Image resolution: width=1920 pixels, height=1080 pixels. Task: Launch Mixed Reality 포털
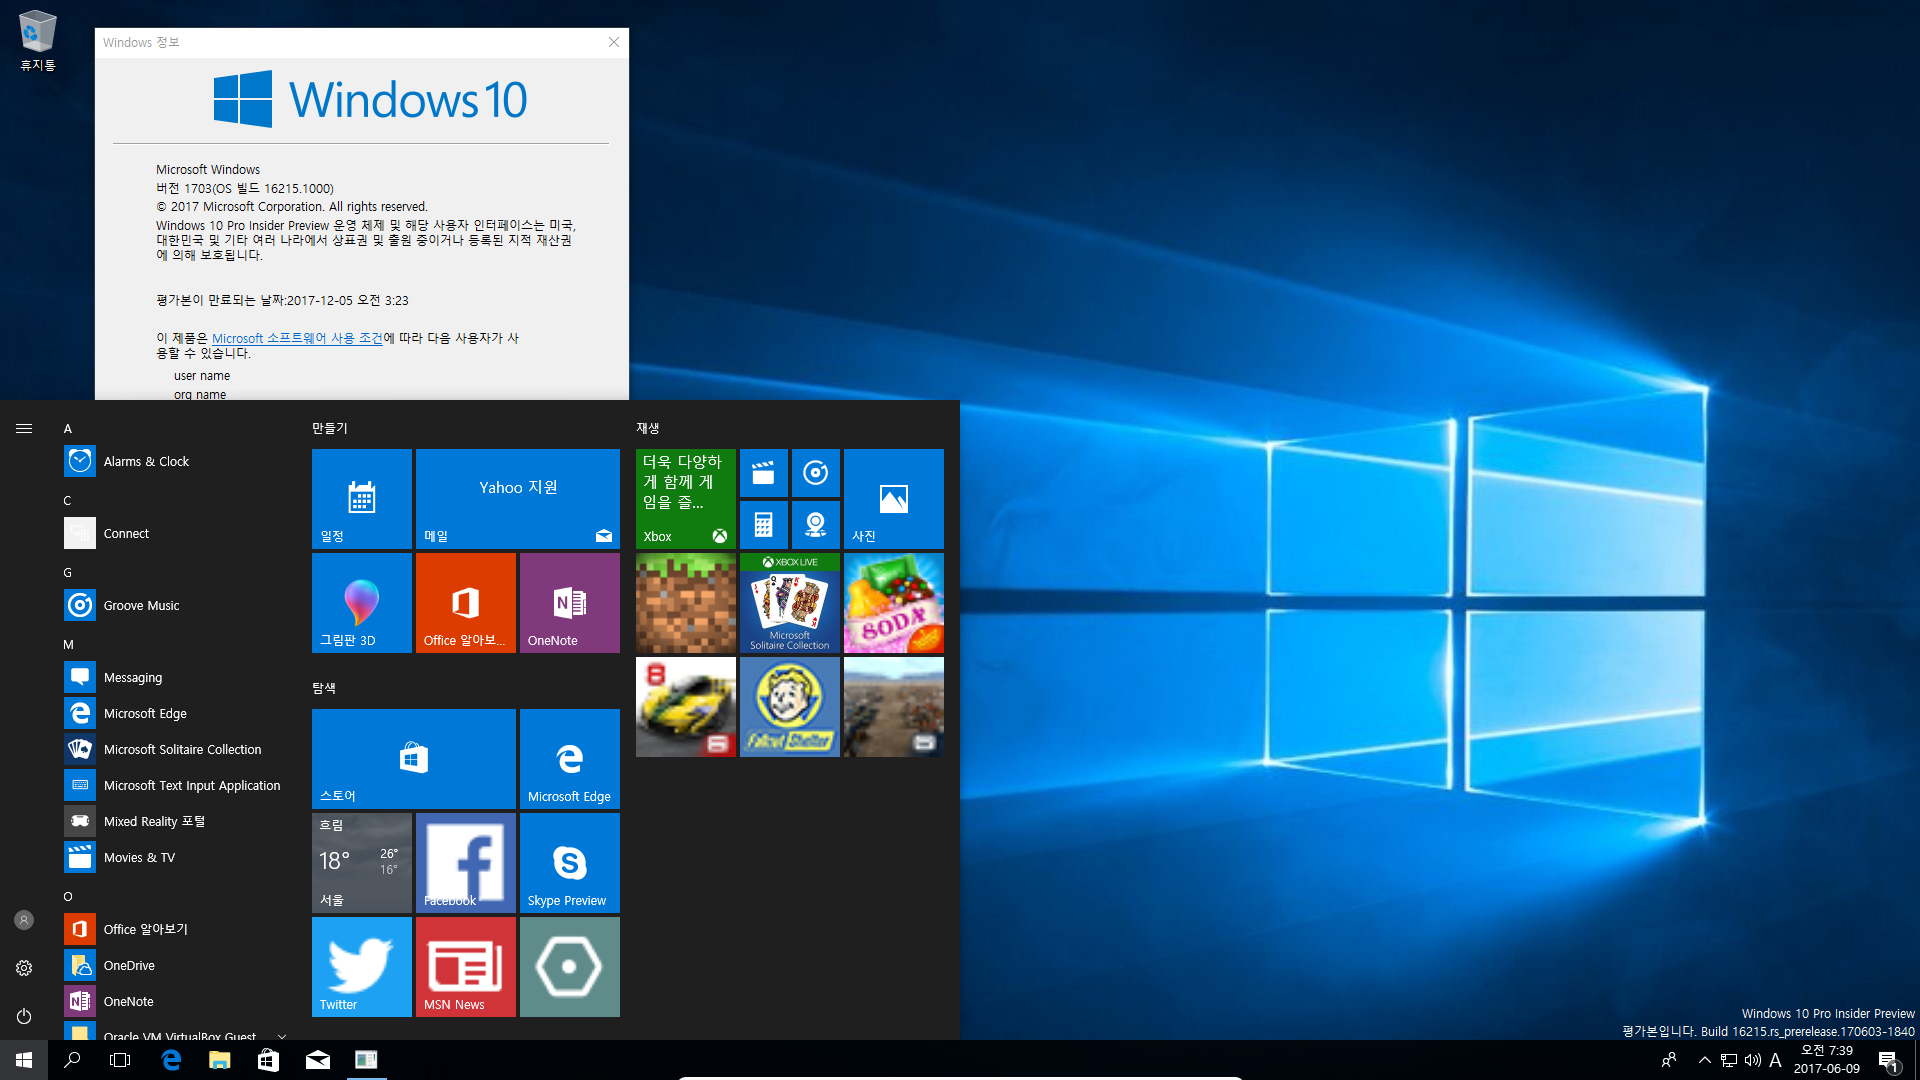tap(172, 821)
